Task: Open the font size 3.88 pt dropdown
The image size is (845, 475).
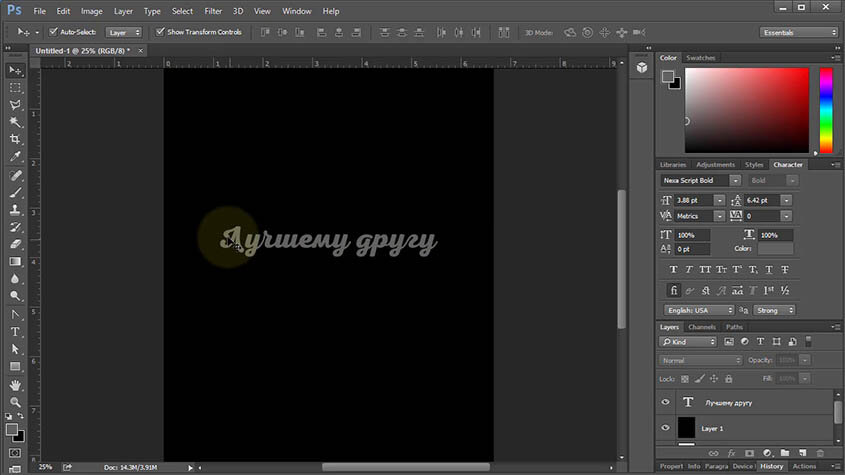Action: [719, 201]
